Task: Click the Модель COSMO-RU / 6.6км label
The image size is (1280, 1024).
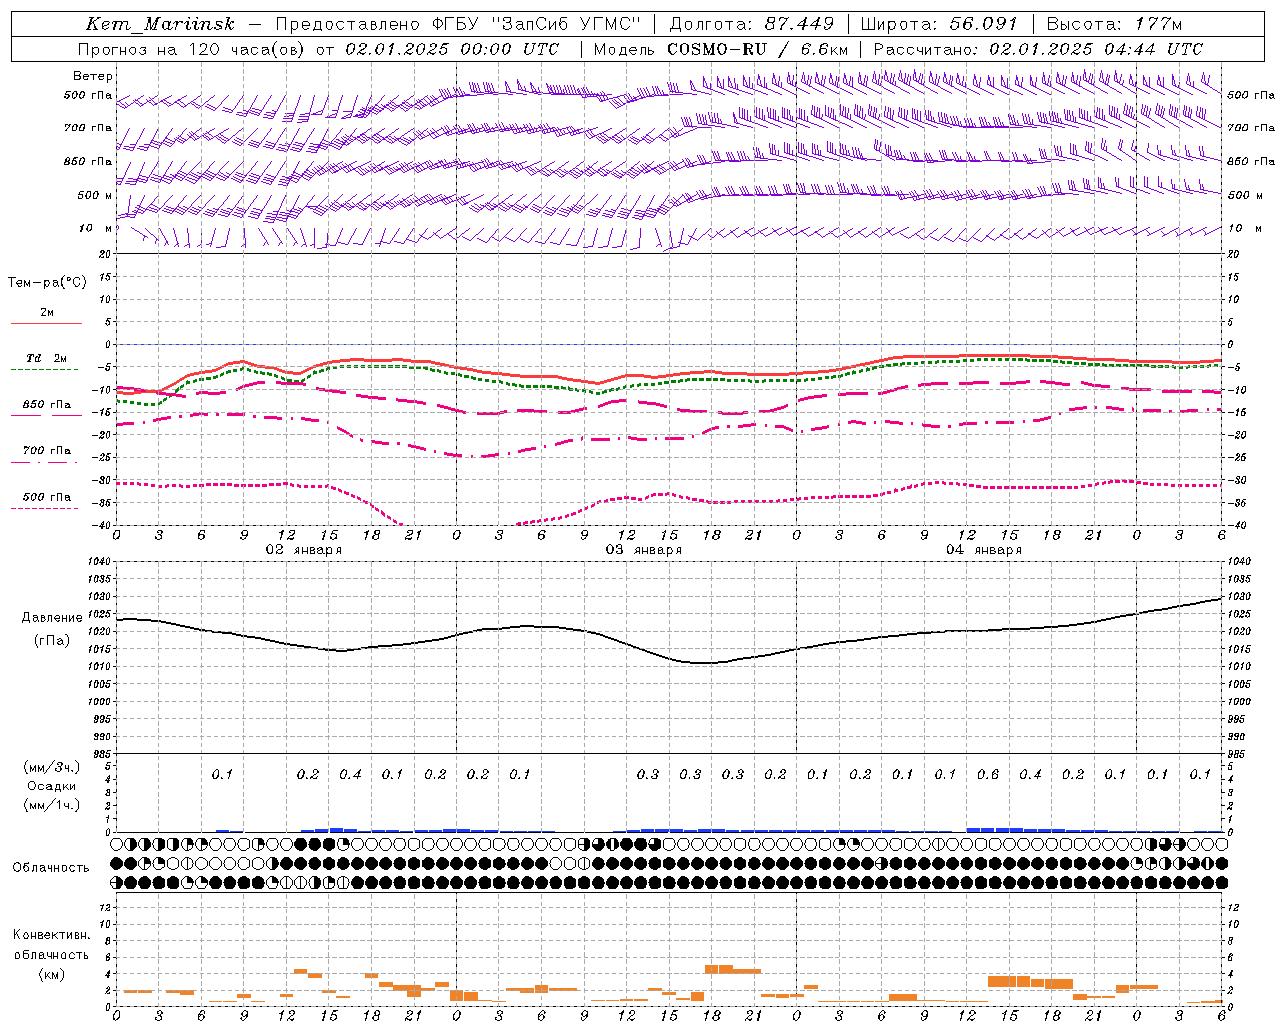Action: click(x=720, y=49)
